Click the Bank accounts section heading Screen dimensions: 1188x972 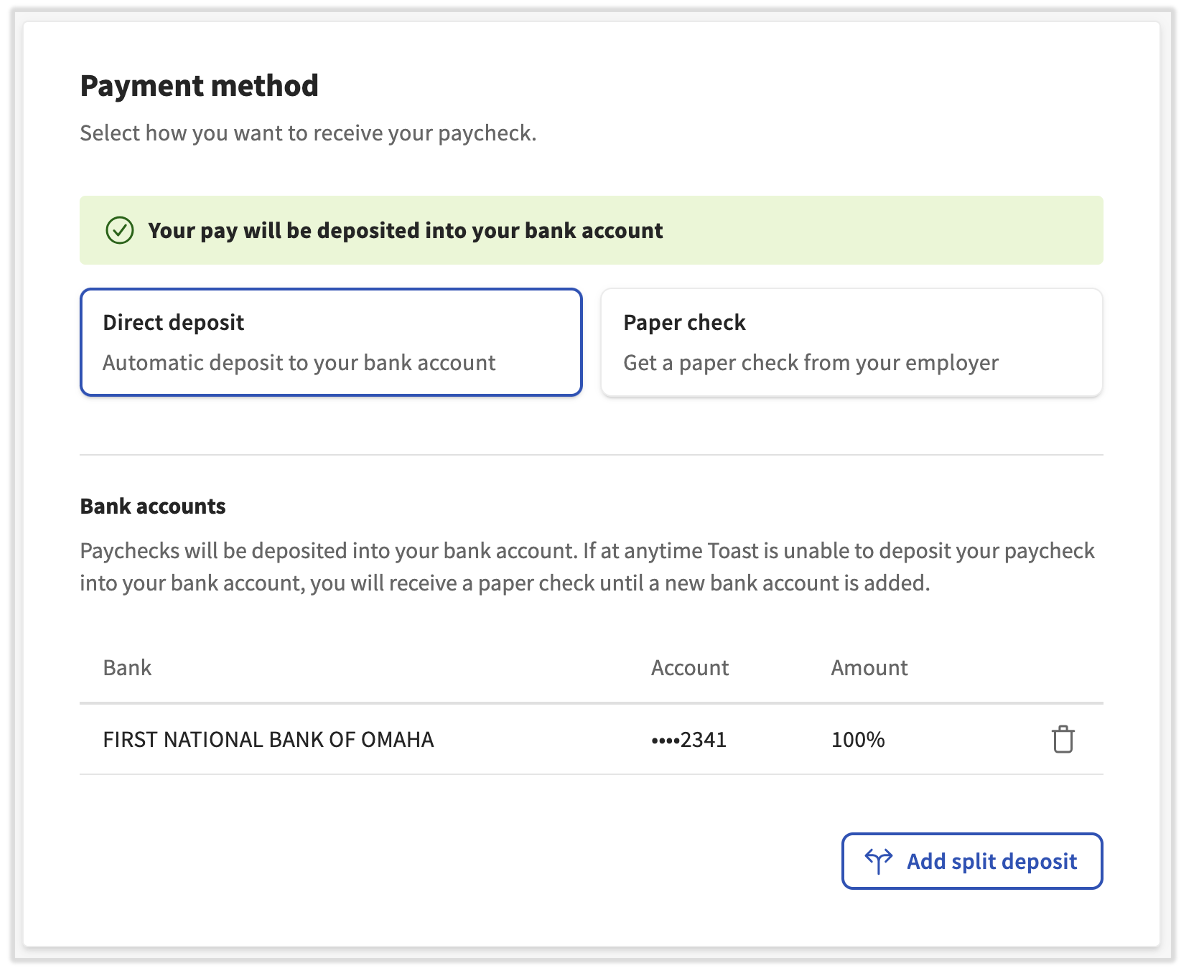click(153, 506)
